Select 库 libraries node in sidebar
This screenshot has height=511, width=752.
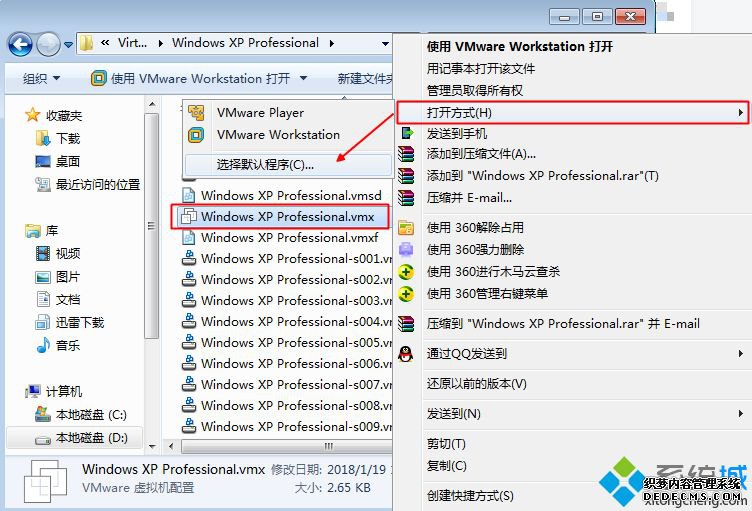(42, 231)
